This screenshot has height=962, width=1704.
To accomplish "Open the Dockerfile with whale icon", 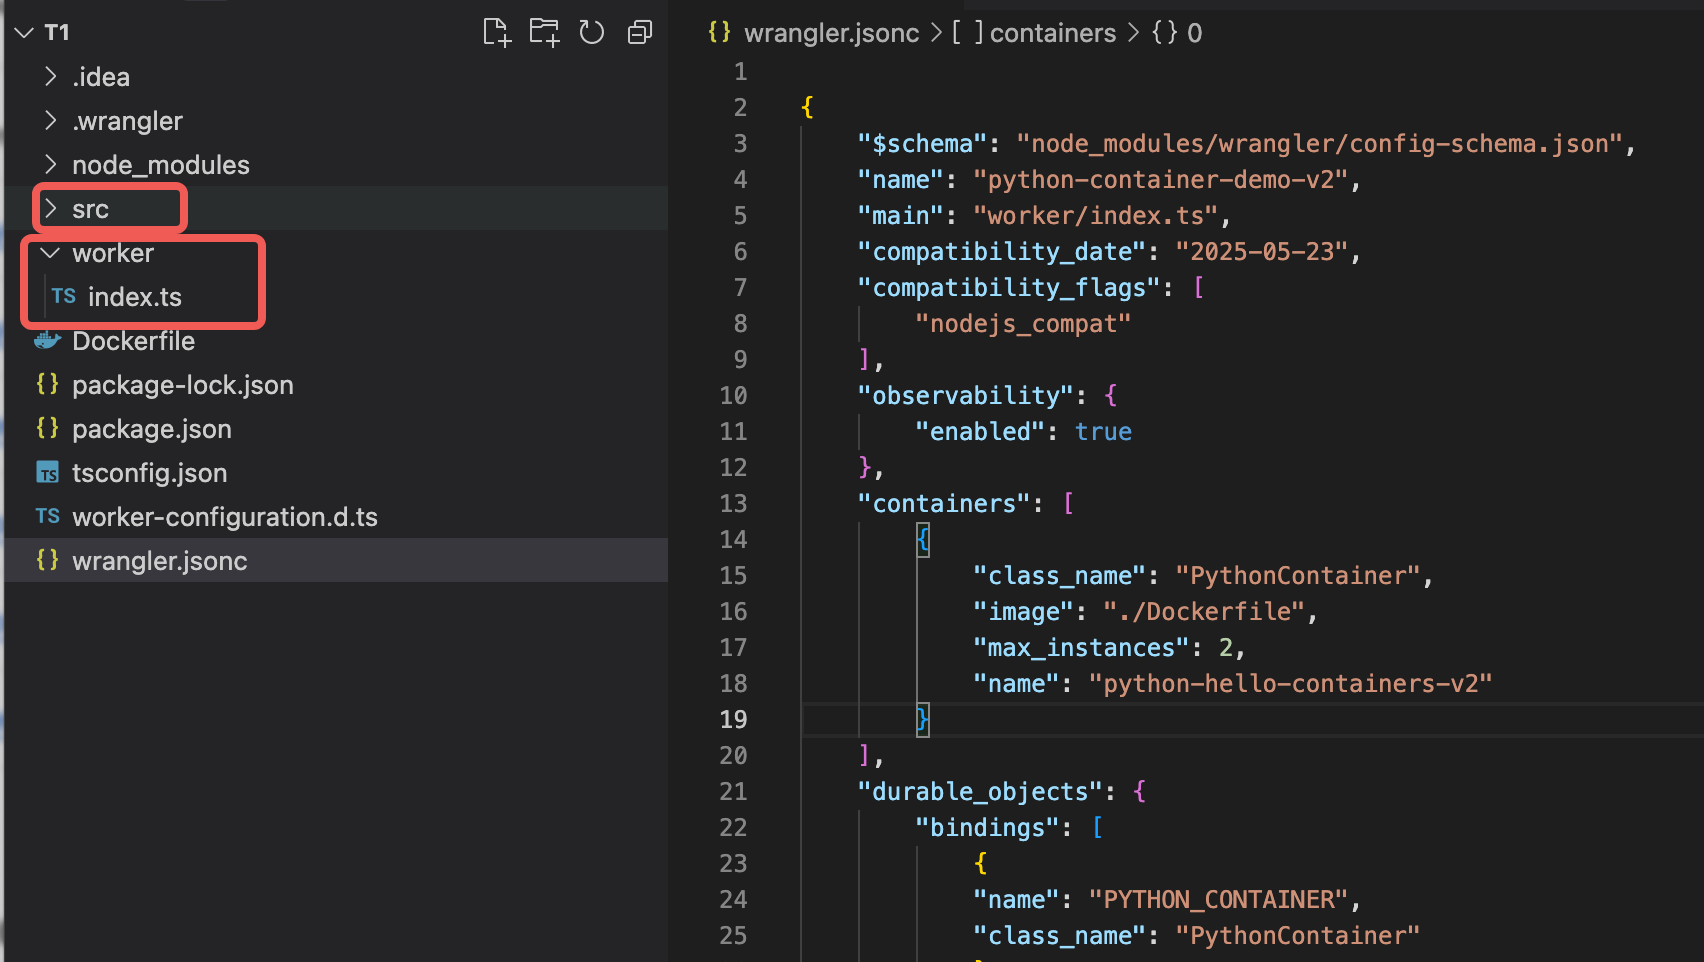I will pyautogui.click(x=133, y=341).
